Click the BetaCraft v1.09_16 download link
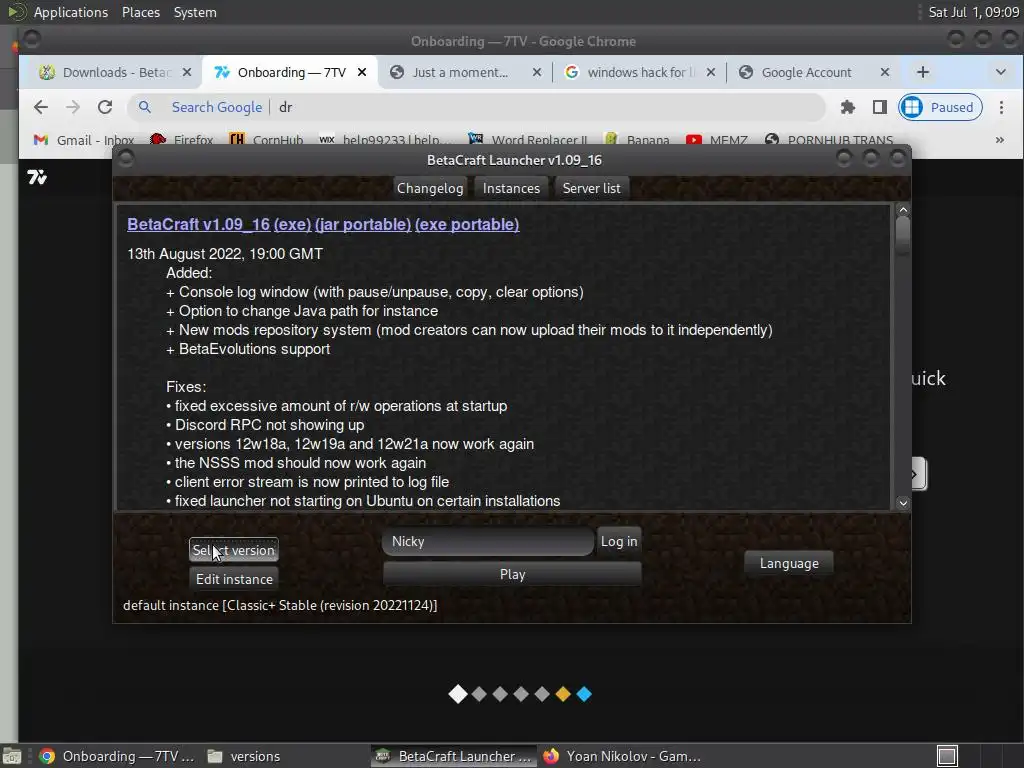The image size is (1024, 768). click(x=199, y=224)
